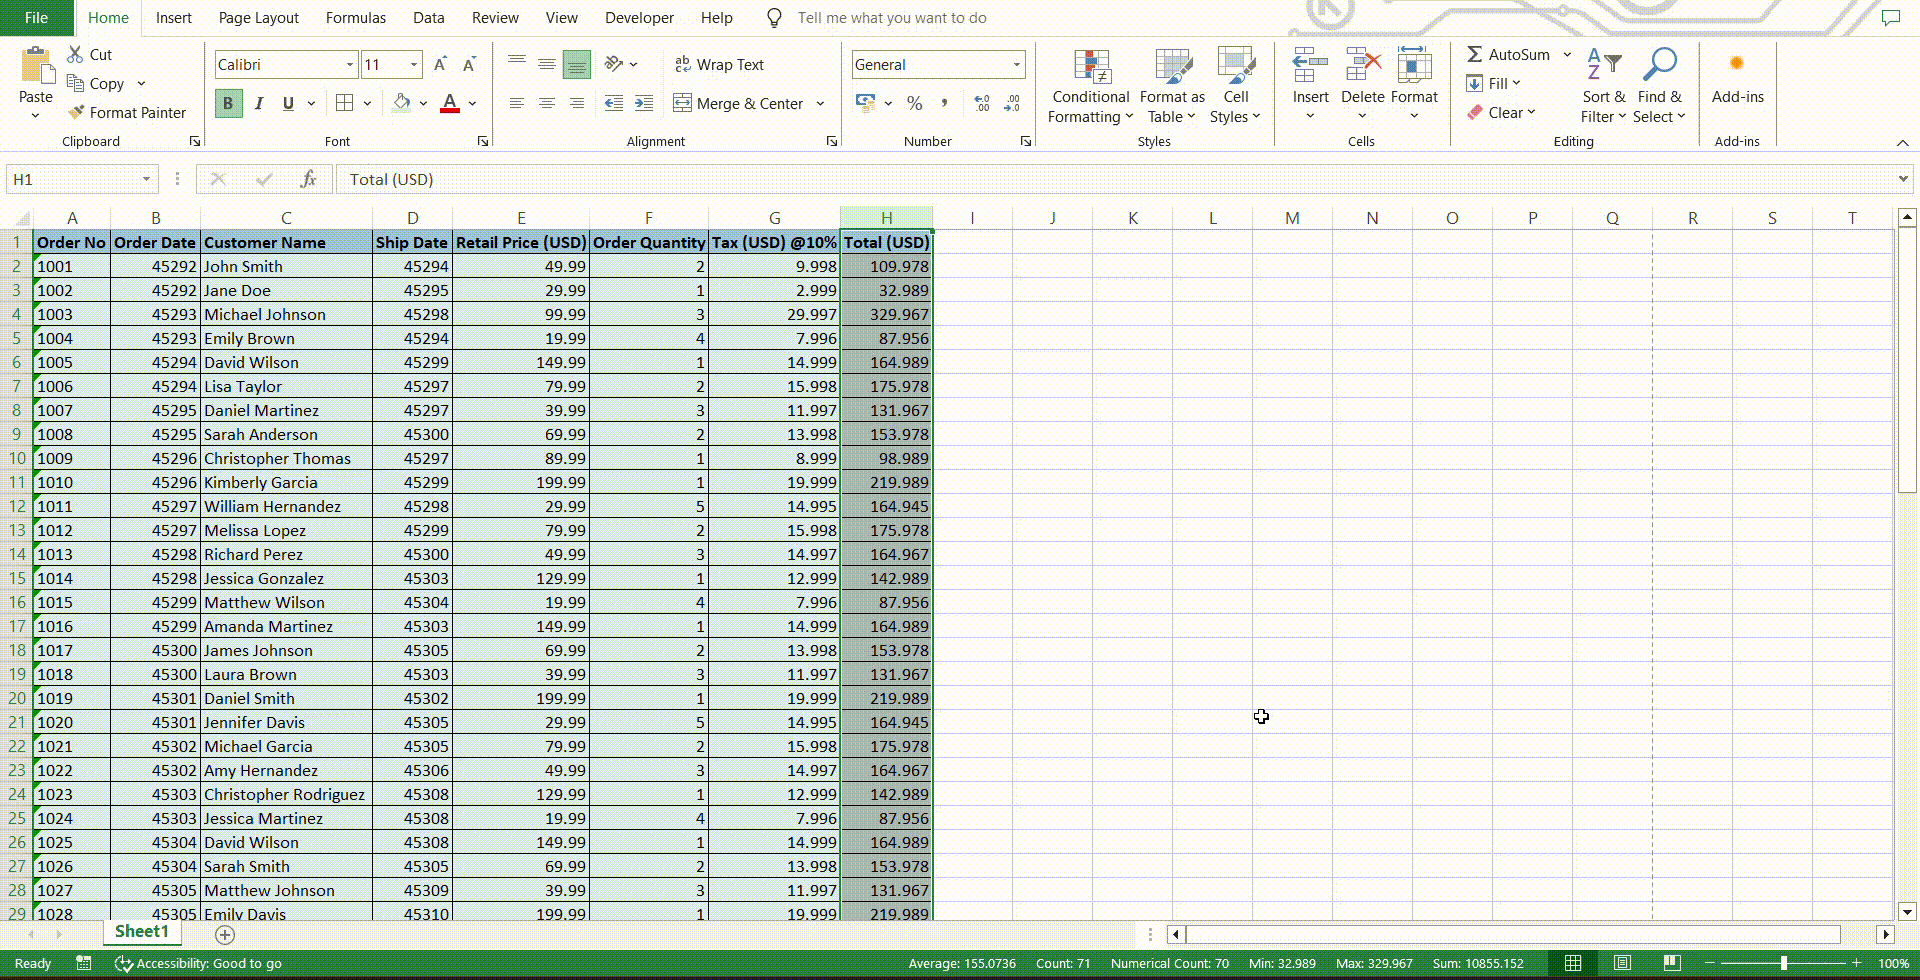Open the Borders icon
Viewport: 1920px width, 980px height.
click(x=344, y=103)
